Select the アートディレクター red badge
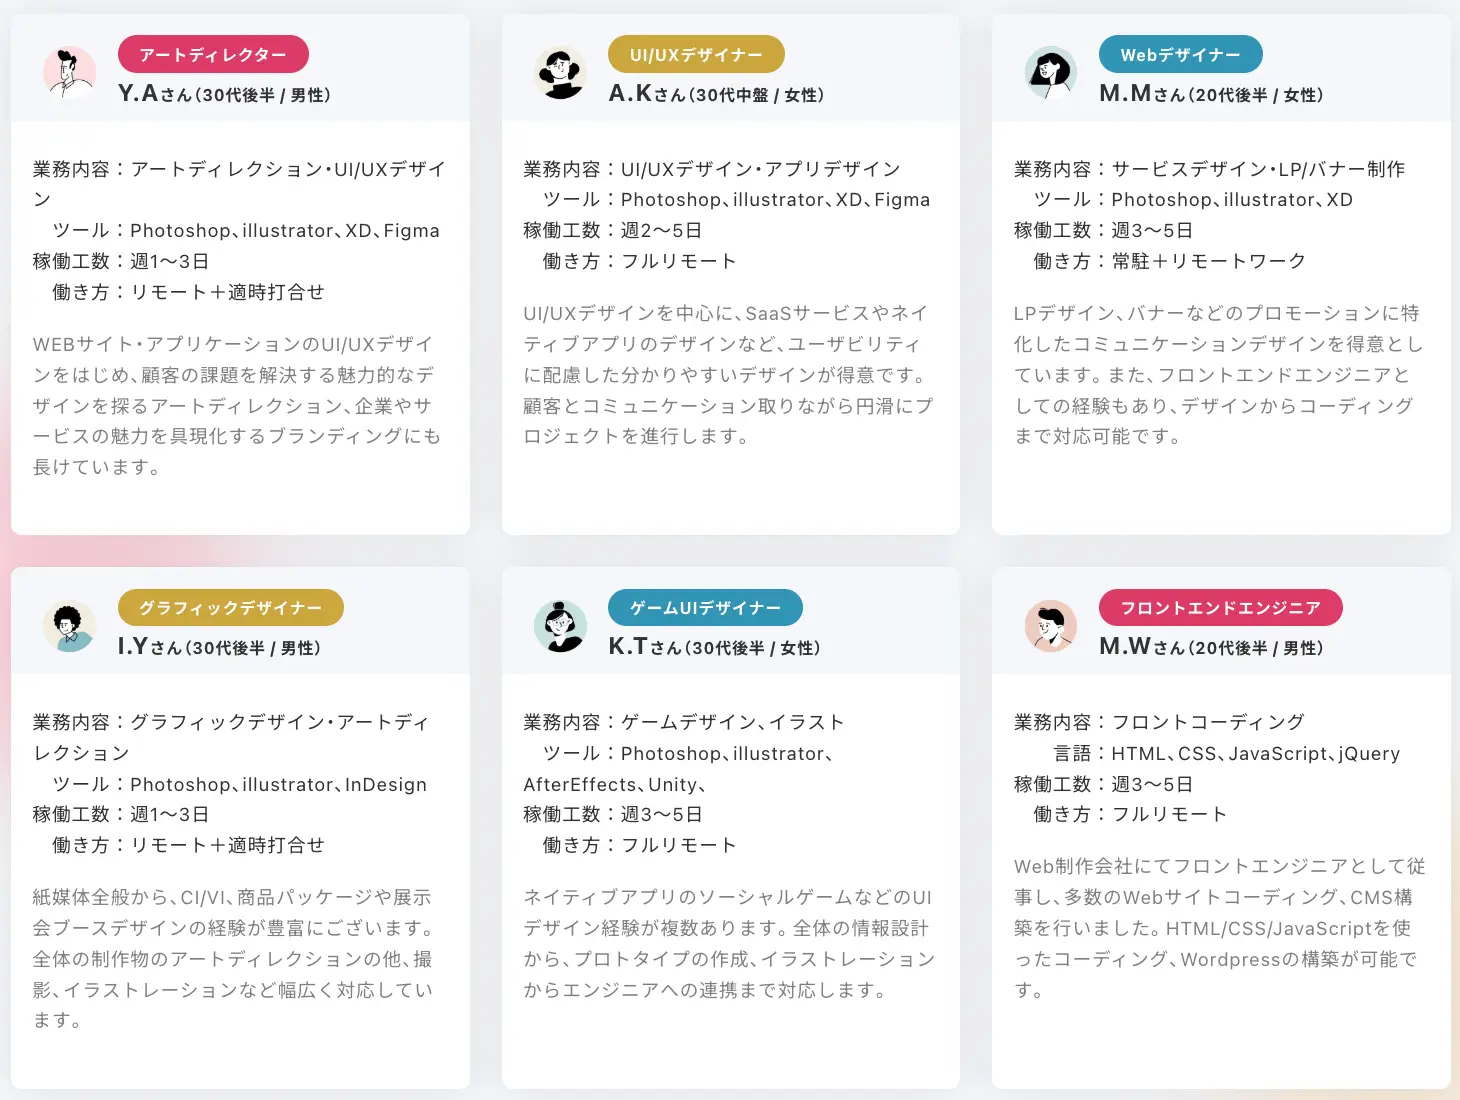The width and height of the screenshot is (1460, 1100). (x=213, y=54)
